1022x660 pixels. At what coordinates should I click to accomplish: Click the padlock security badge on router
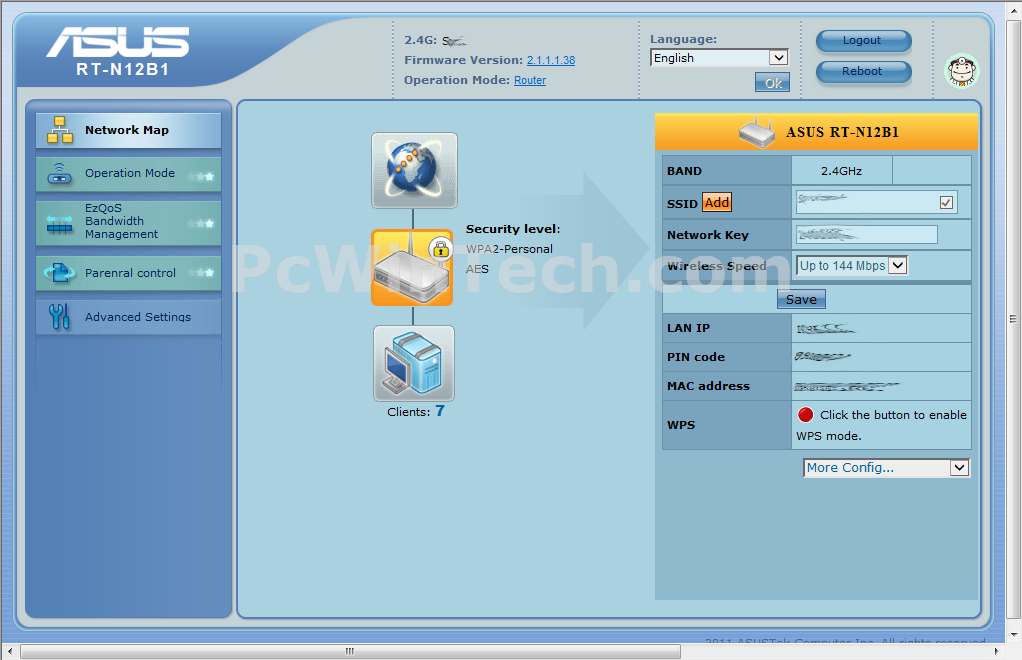[441, 250]
